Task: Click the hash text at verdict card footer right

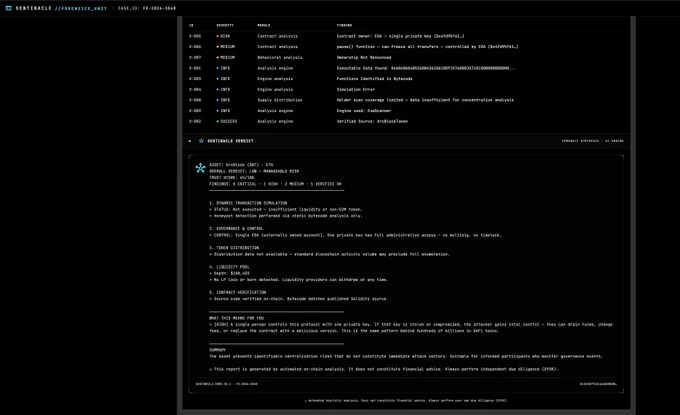Action: tap(598, 384)
